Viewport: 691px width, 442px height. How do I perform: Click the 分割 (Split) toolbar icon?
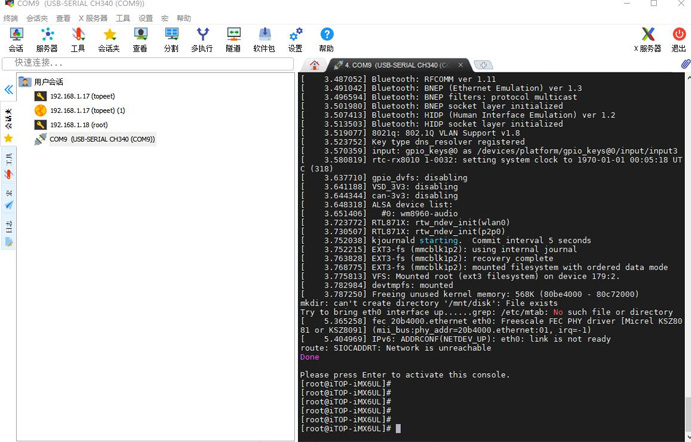click(x=171, y=39)
